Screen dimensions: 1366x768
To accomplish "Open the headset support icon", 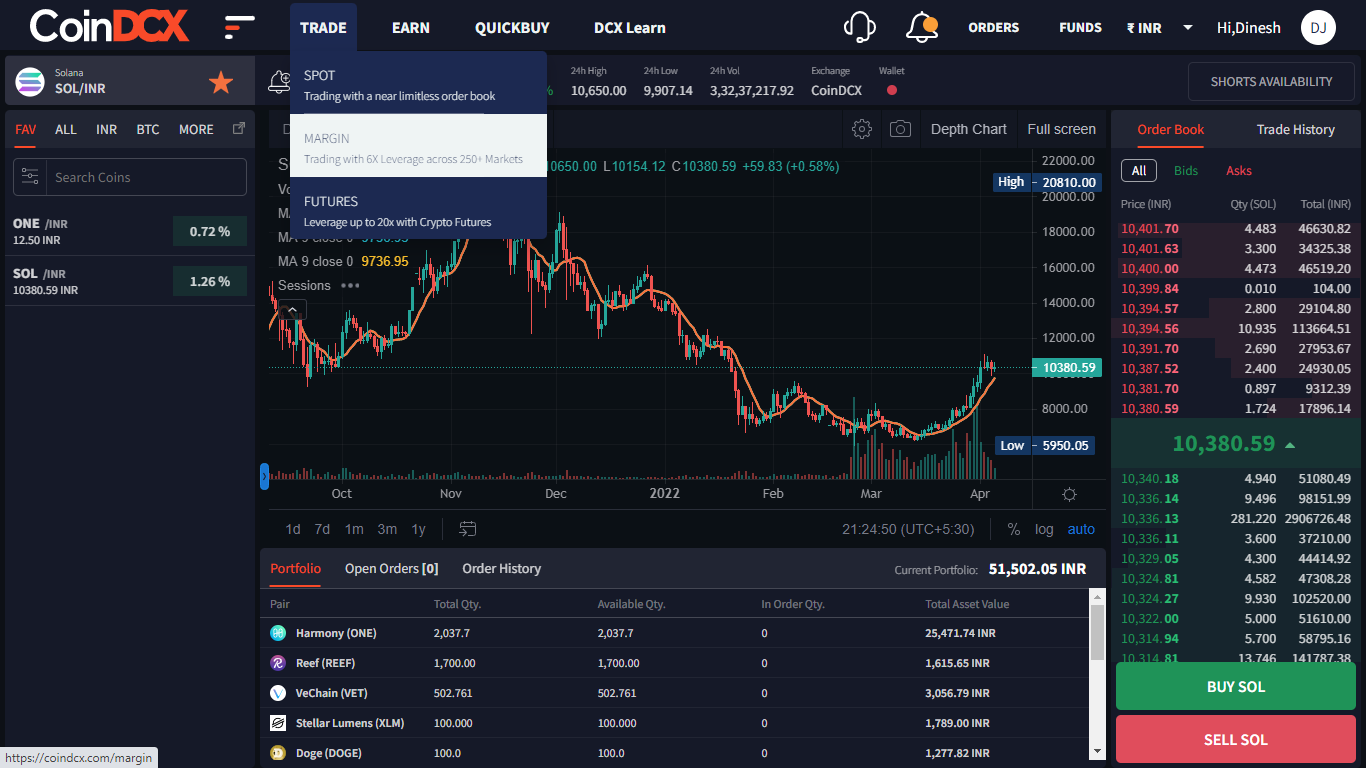I will [x=860, y=27].
